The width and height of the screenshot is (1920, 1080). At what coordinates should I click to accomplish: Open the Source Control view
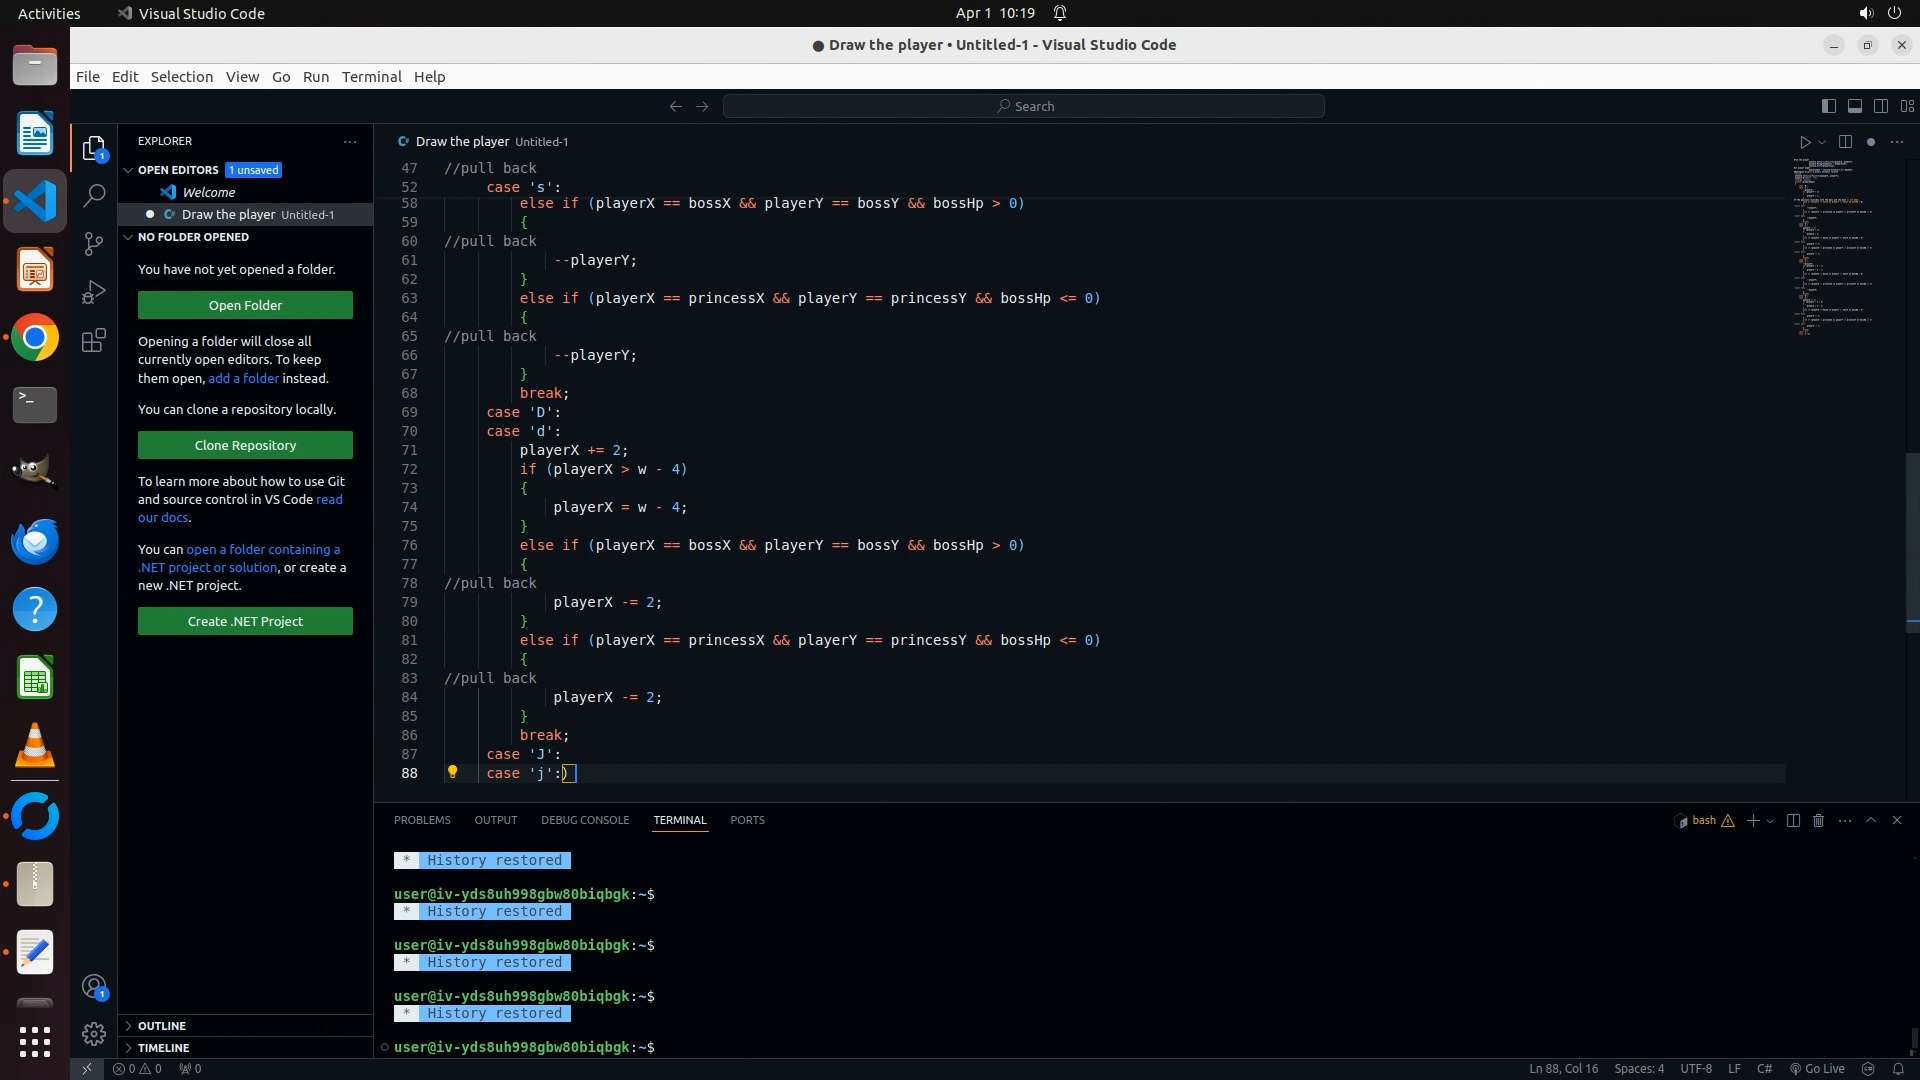pos(94,244)
